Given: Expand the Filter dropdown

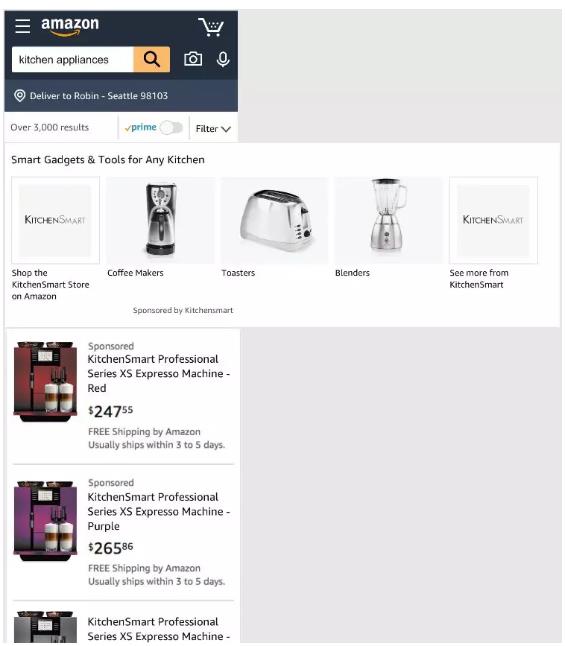Looking at the screenshot, I should click(213, 129).
